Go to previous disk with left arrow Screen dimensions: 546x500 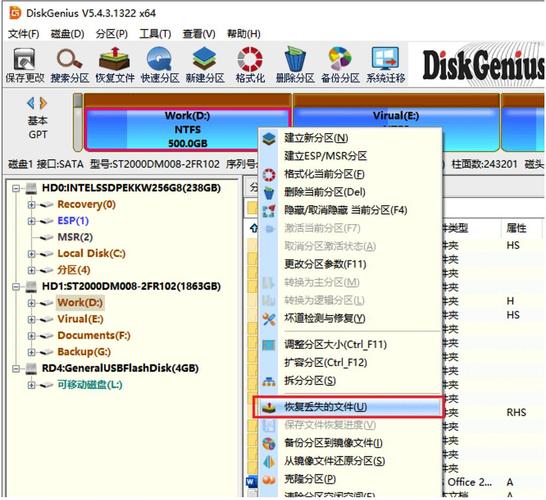(31, 103)
